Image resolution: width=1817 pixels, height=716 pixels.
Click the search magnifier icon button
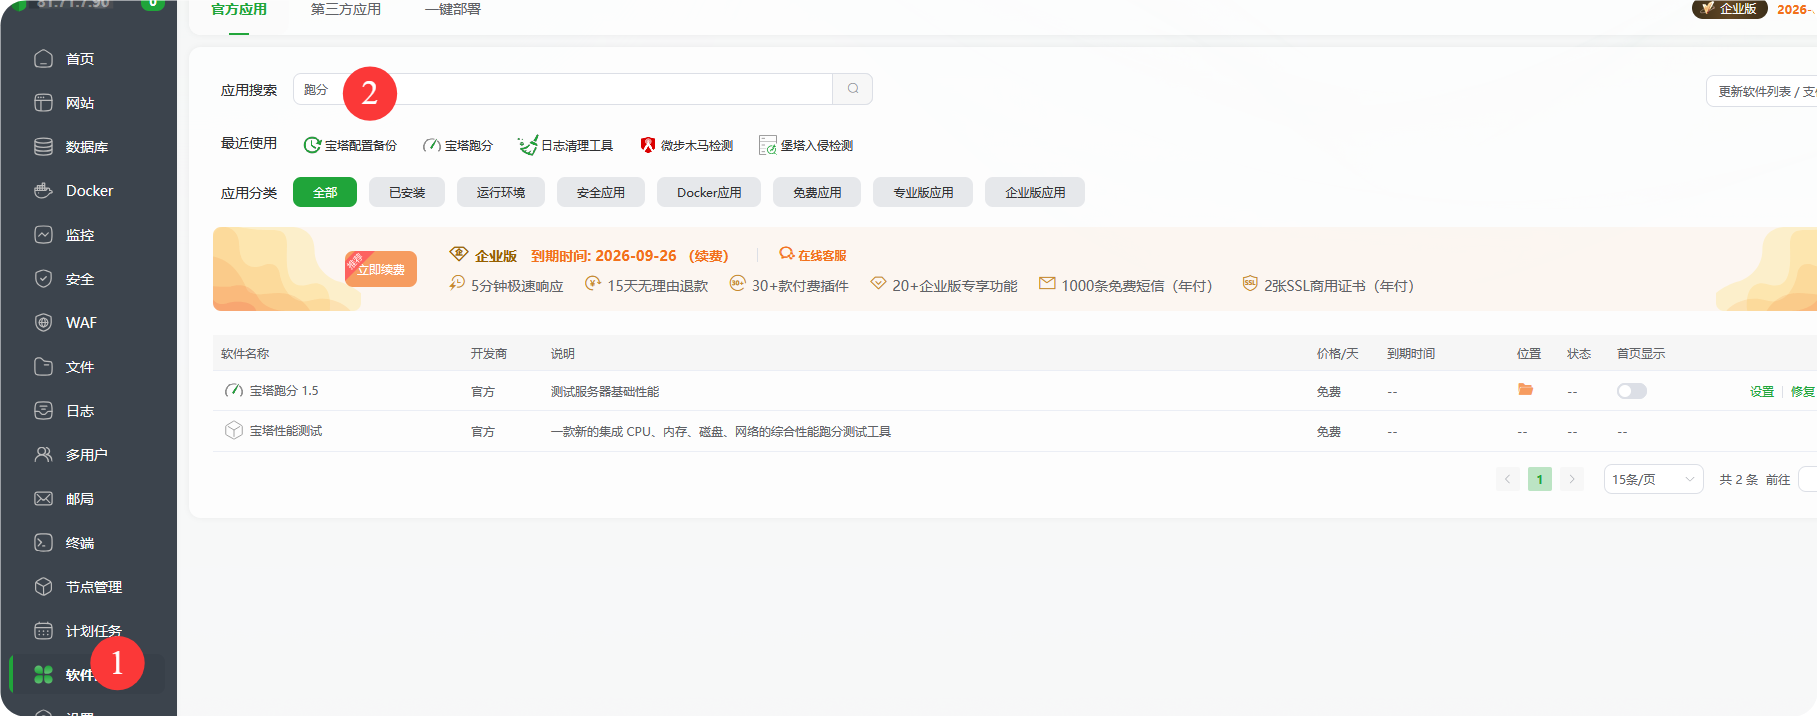coord(852,89)
